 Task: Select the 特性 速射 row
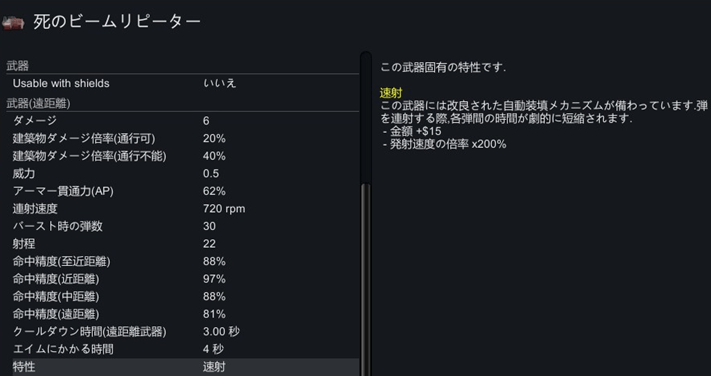185,367
